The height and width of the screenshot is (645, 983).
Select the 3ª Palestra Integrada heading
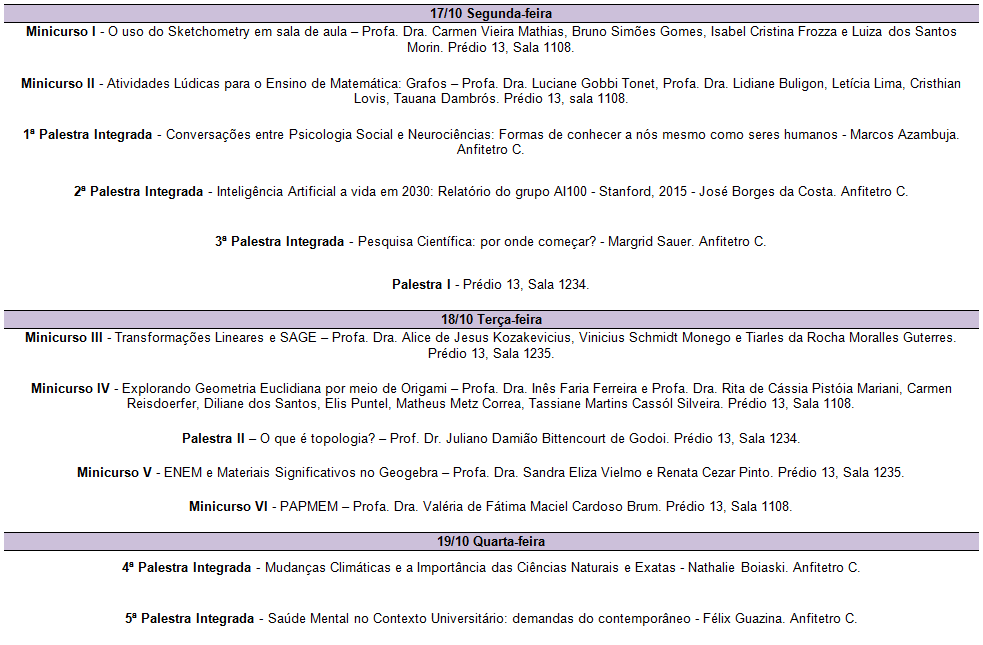(279, 242)
